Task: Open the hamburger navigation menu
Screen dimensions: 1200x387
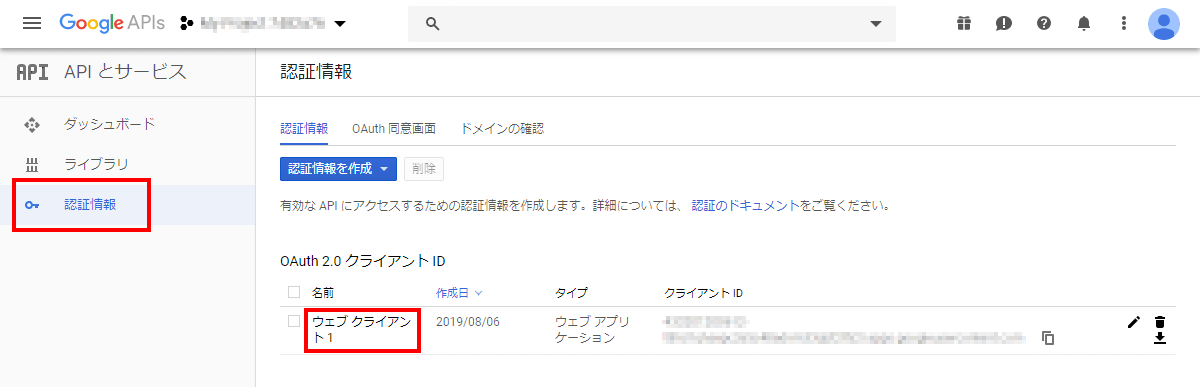Action: pos(32,23)
